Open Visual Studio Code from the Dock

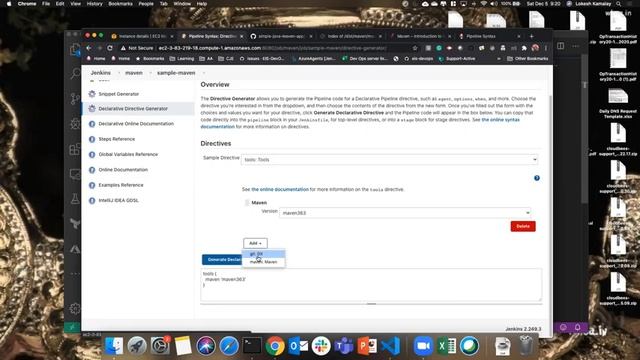391,346
